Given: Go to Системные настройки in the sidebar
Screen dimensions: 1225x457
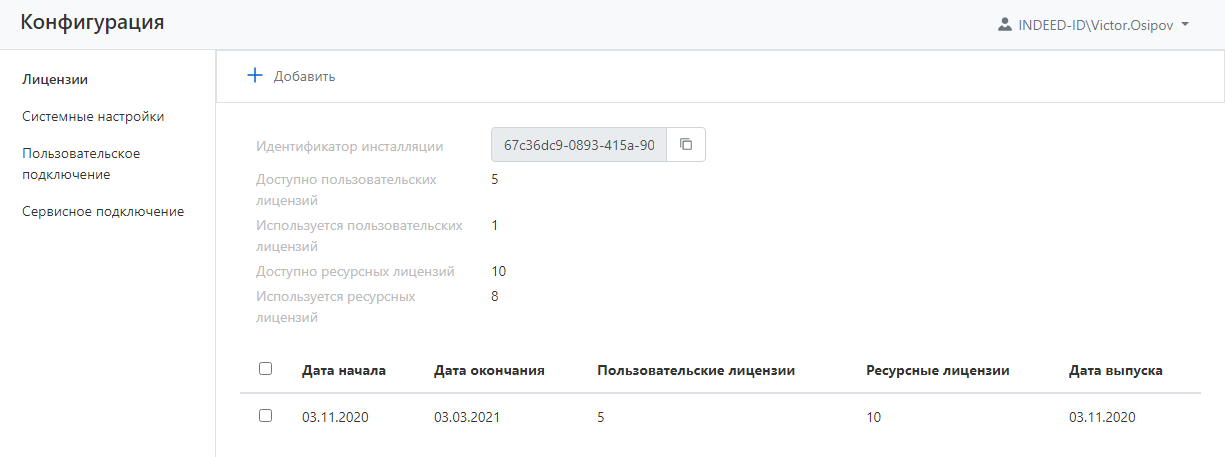Looking at the screenshot, I should 93,116.
